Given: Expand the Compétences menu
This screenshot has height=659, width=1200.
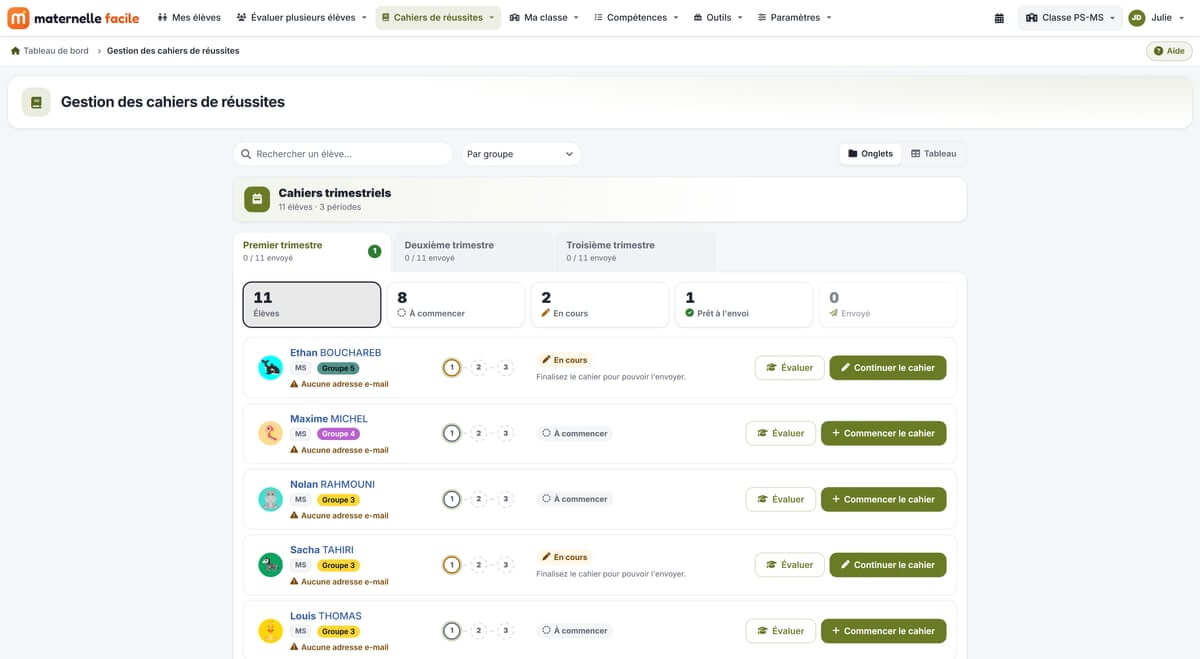Looking at the screenshot, I should tap(636, 18).
